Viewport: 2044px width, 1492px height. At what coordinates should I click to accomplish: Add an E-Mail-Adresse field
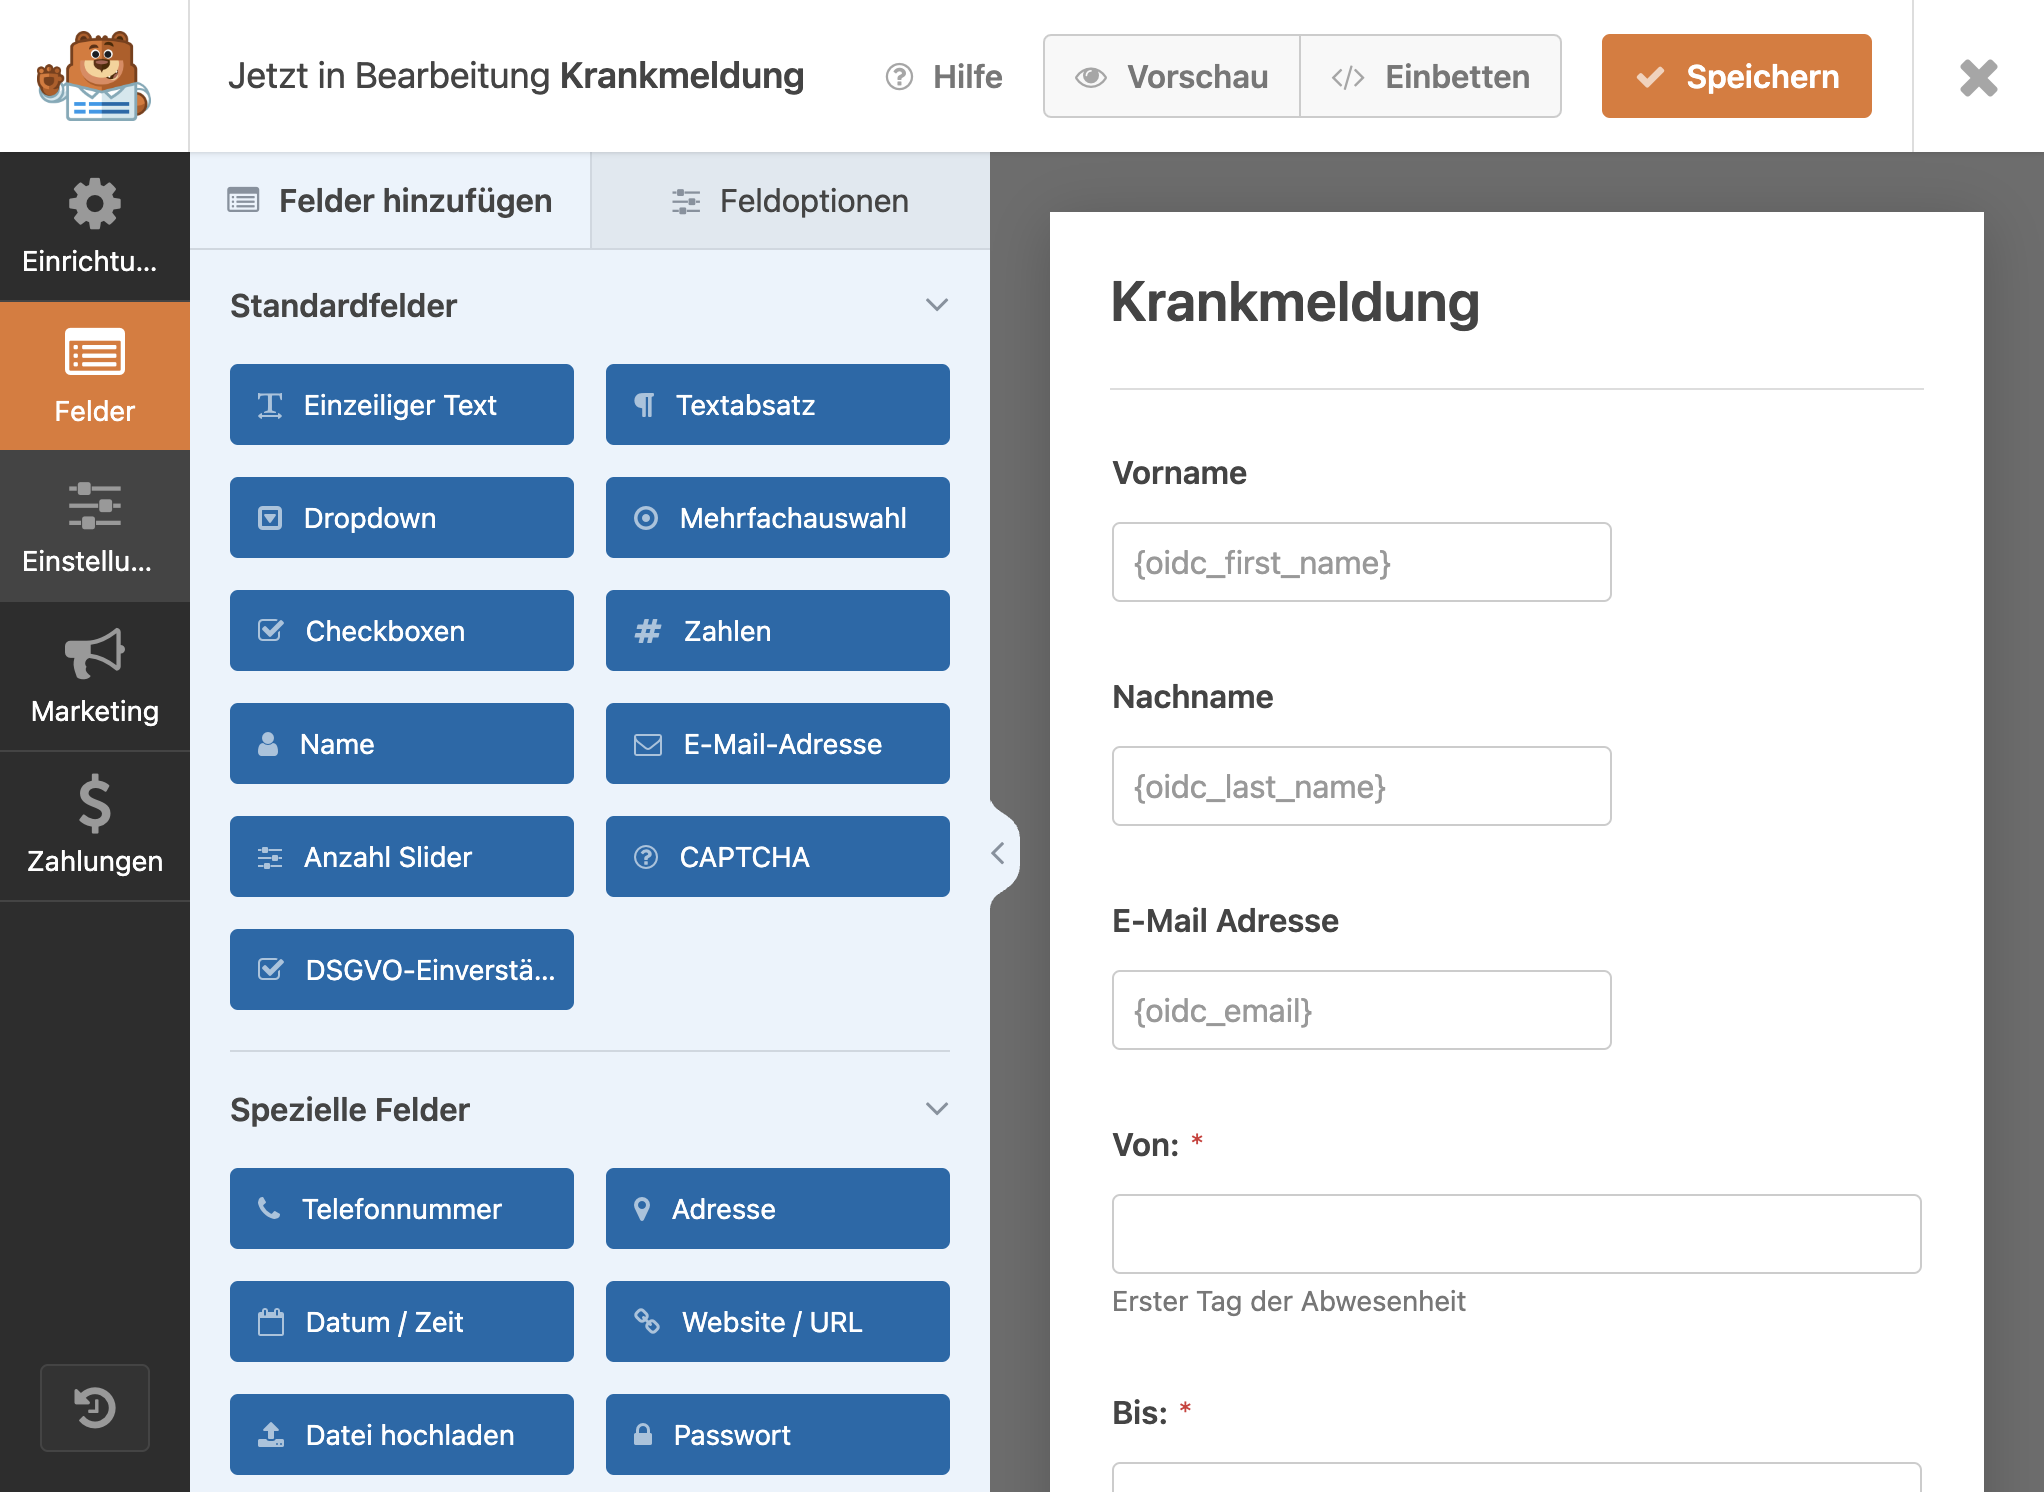pyautogui.click(x=778, y=744)
